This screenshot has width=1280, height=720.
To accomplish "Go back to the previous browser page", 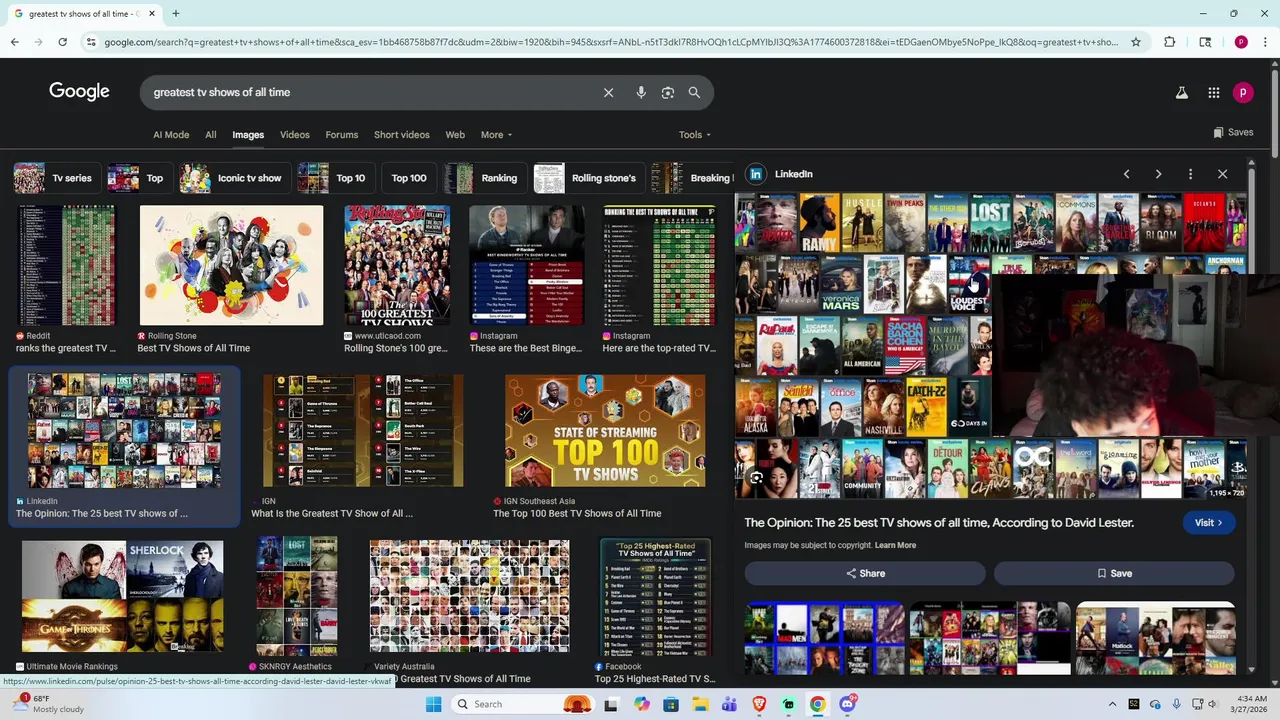I will click(x=14, y=42).
